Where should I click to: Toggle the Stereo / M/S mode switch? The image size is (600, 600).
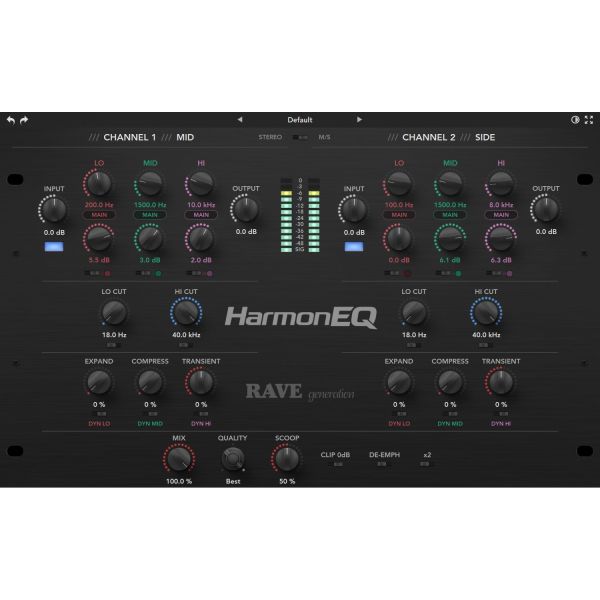coord(300,137)
